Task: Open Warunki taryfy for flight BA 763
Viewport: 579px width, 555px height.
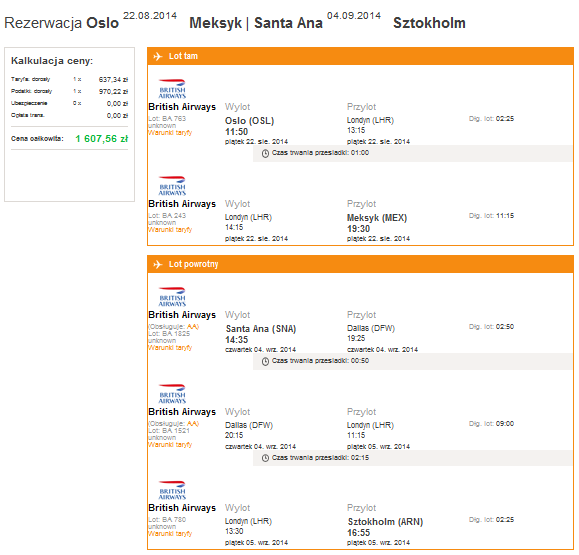Action: point(170,133)
